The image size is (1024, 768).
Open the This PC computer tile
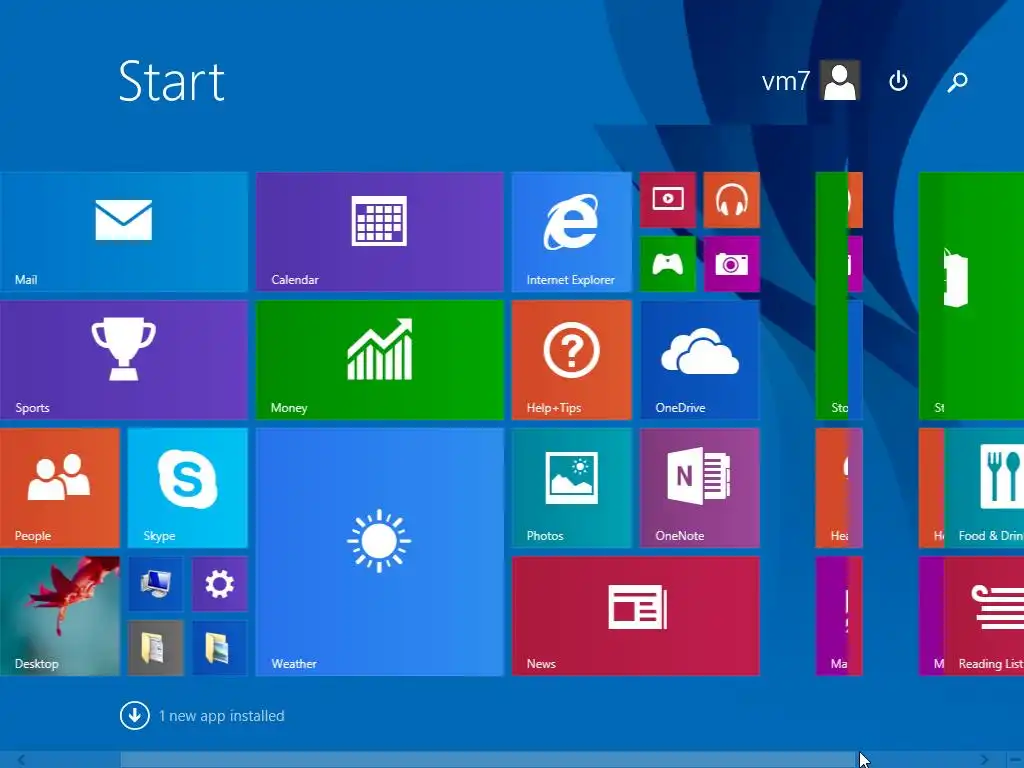tap(155, 584)
